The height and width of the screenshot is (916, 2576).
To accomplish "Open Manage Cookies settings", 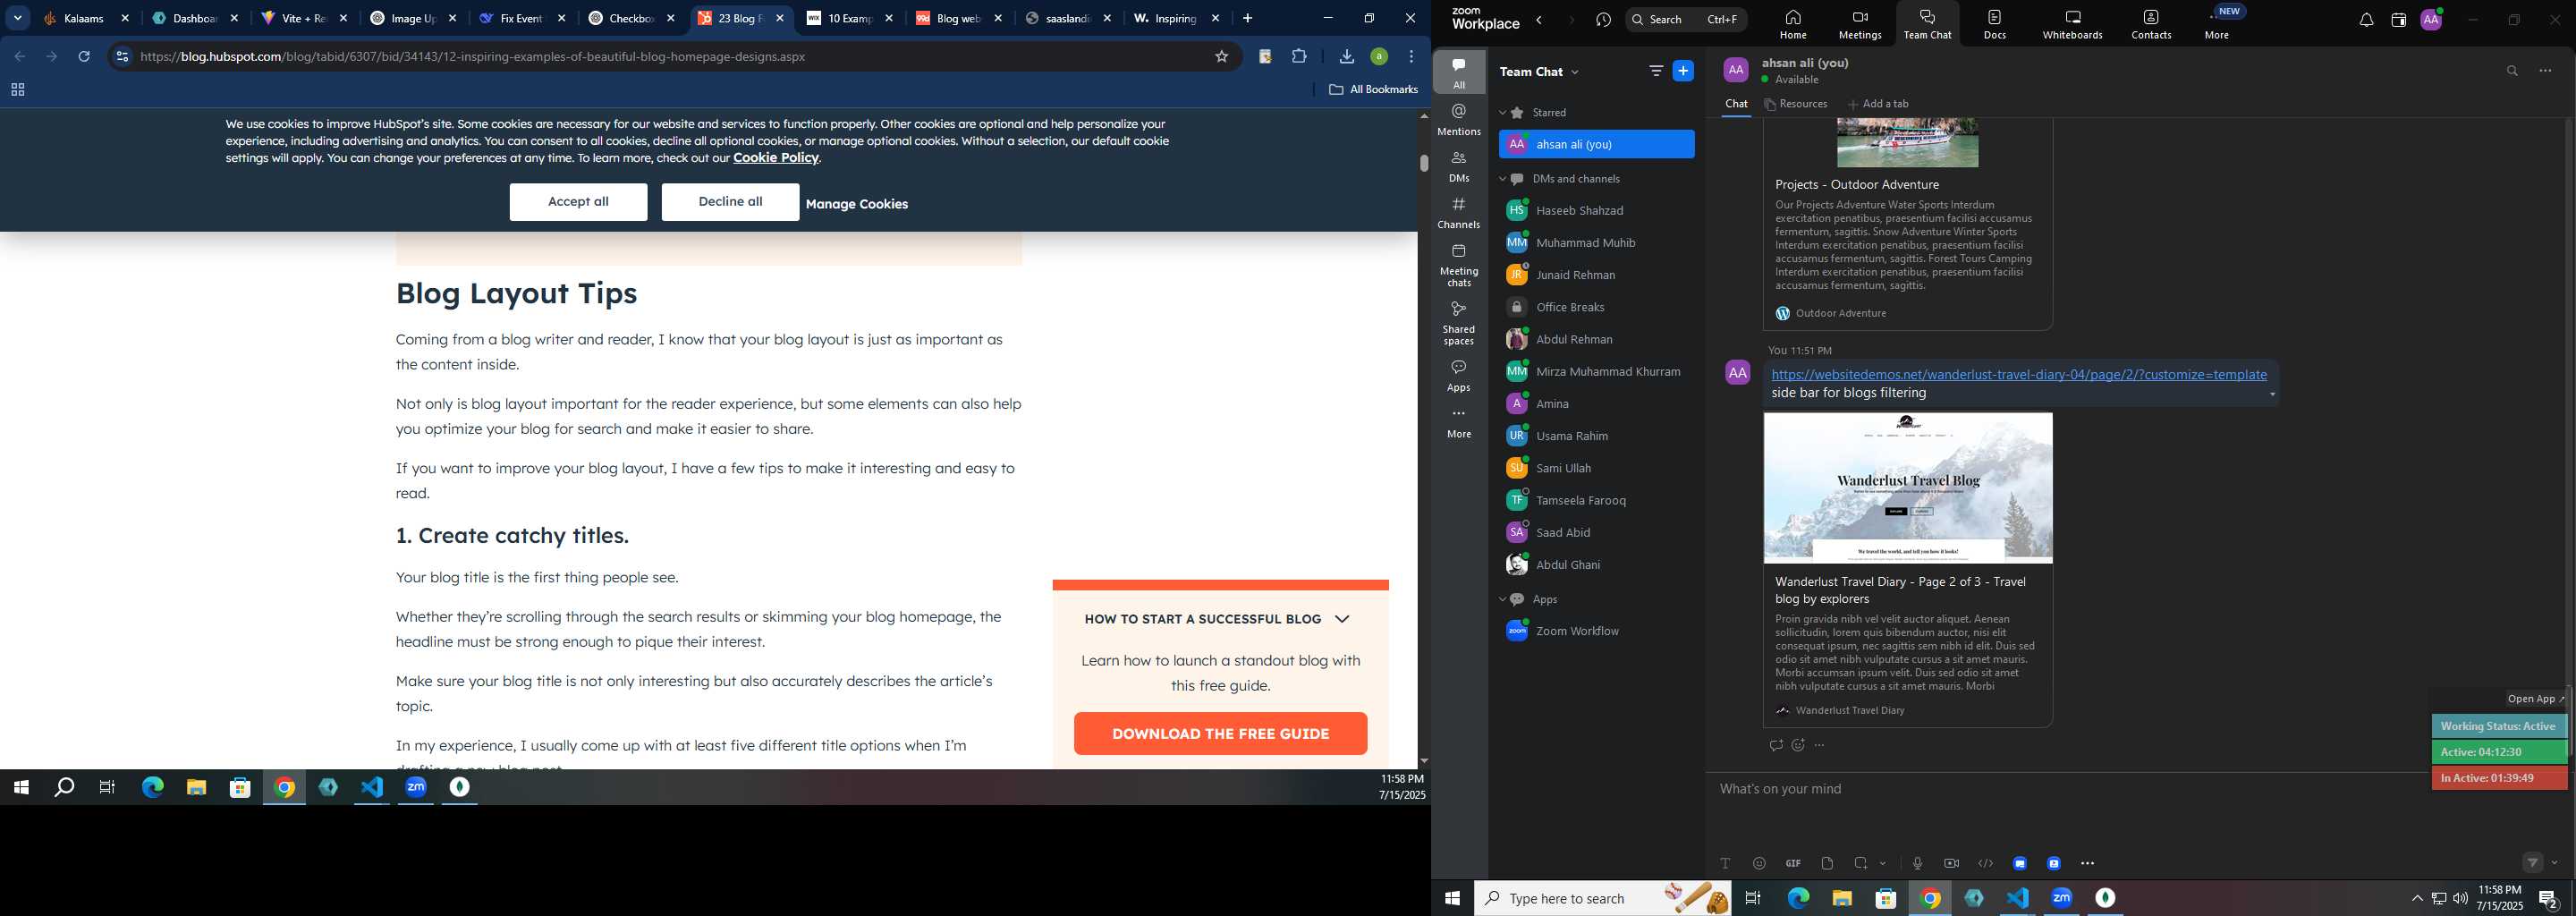I will (857, 204).
